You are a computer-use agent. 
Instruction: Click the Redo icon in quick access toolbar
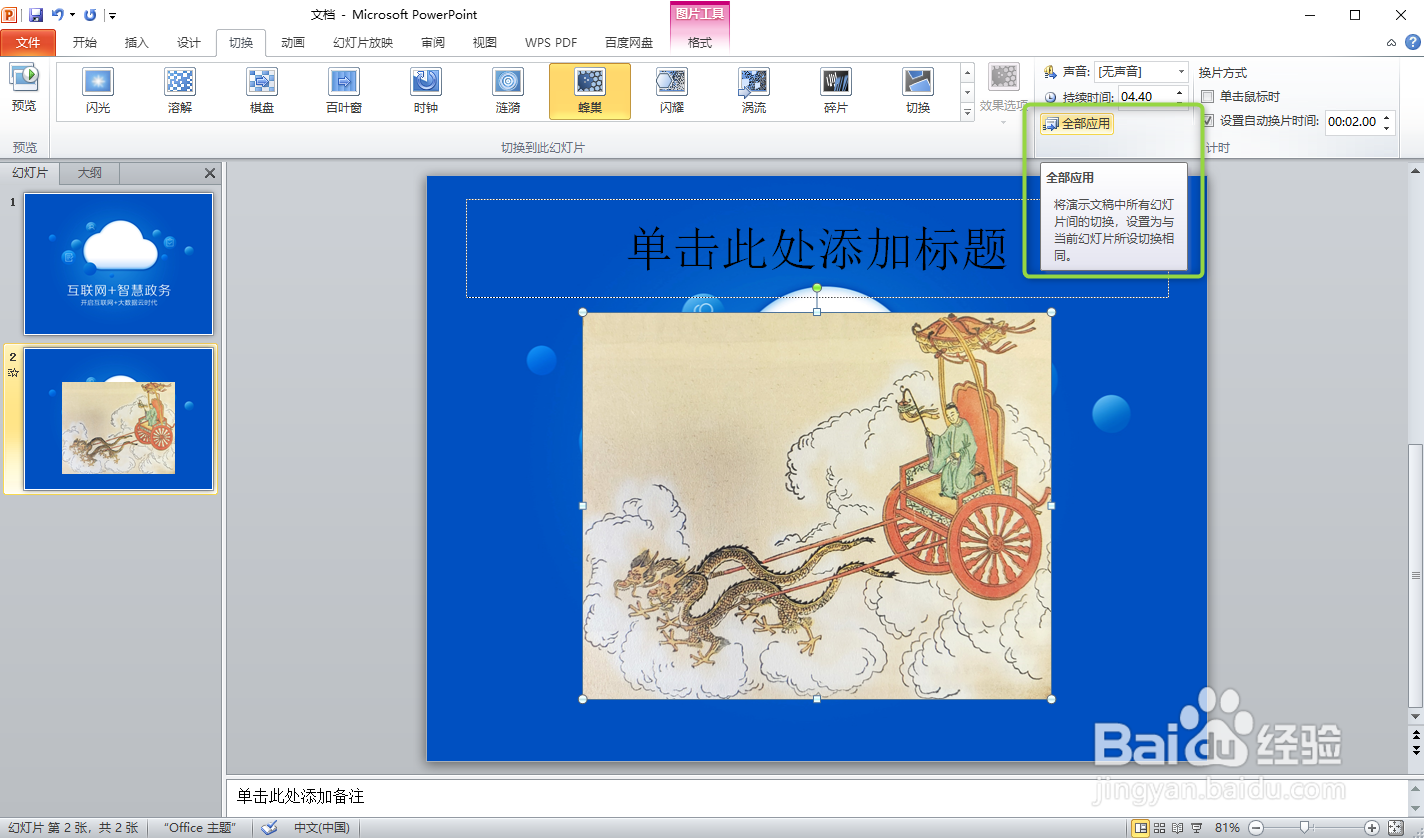click(x=90, y=15)
